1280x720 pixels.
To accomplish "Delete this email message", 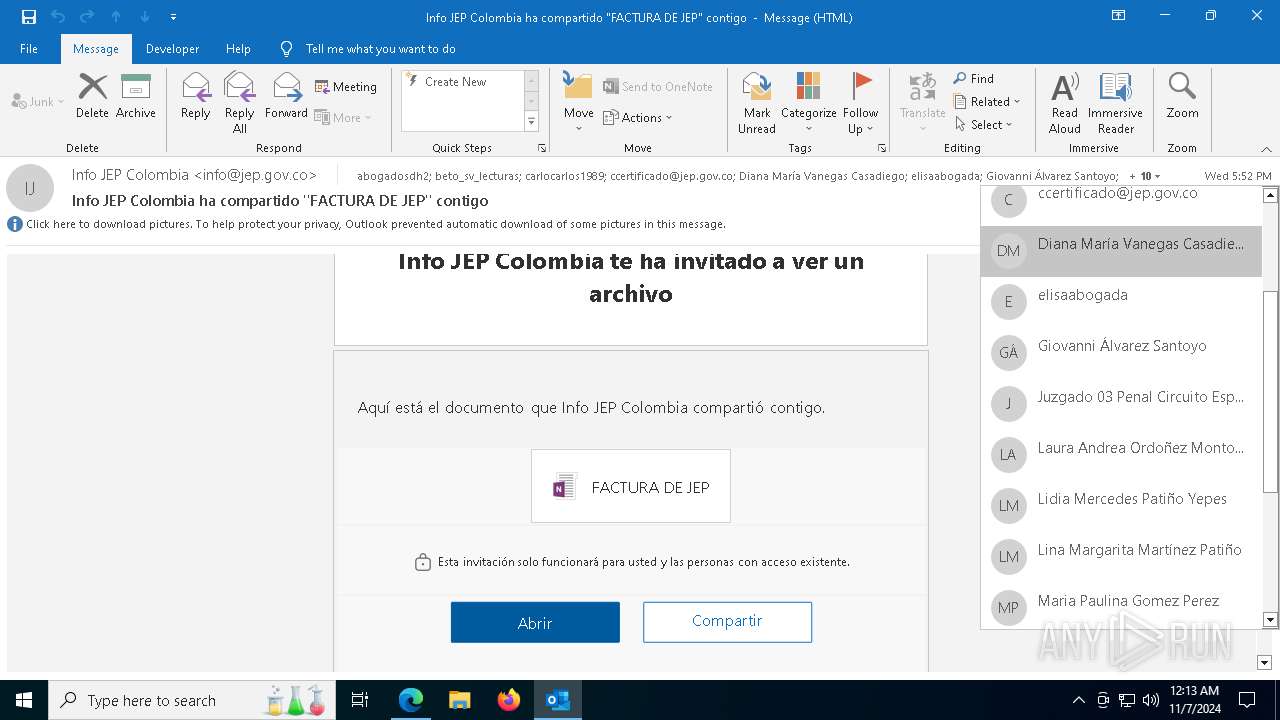I will pos(92,97).
